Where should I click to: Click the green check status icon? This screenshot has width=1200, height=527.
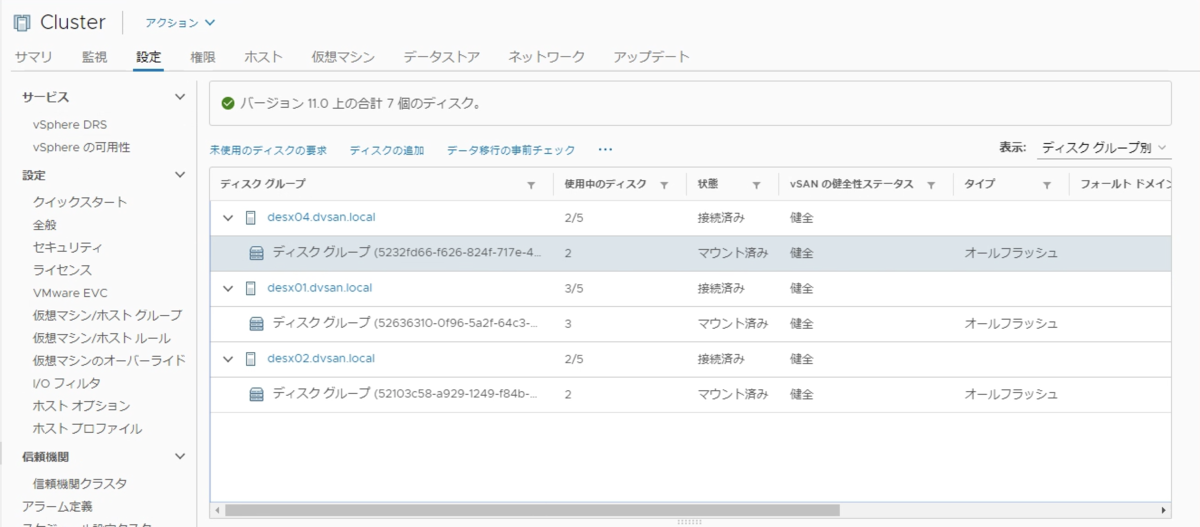tap(228, 103)
